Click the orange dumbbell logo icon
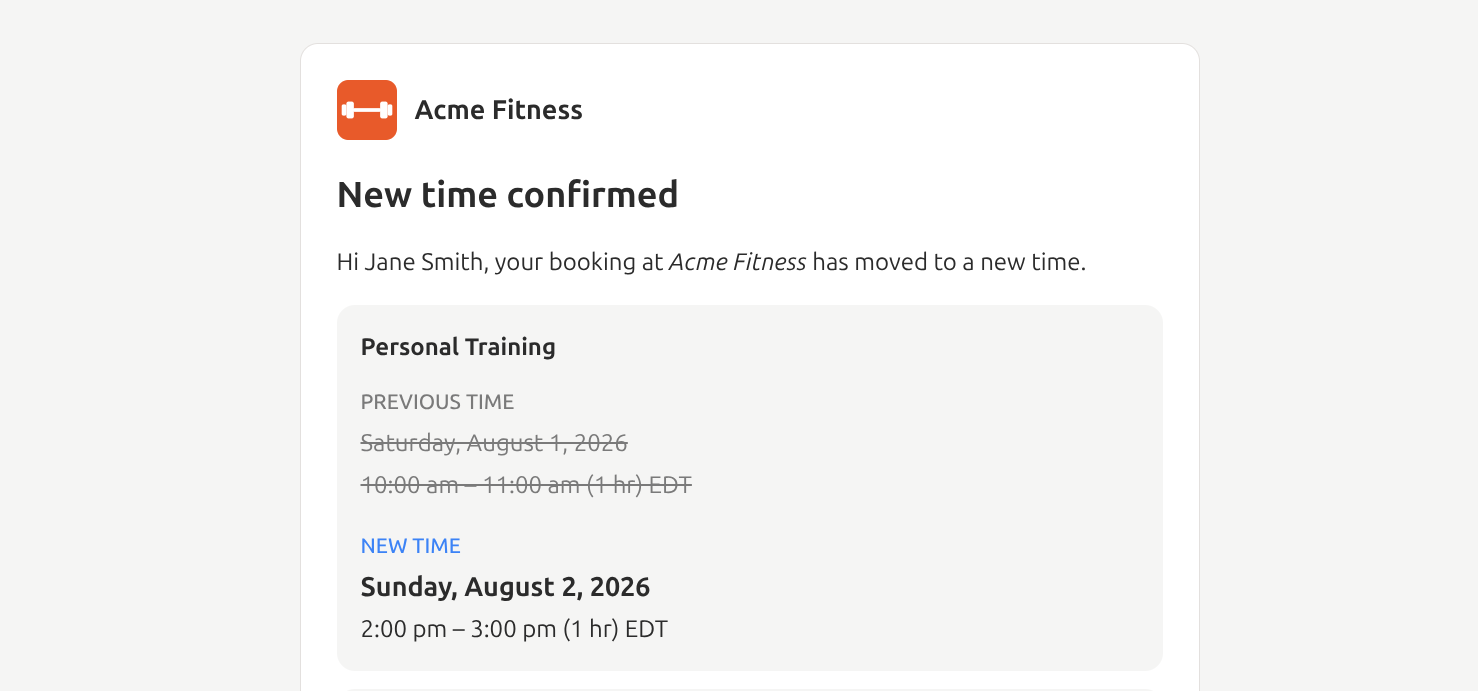The height and width of the screenshot is (691, 1478). point(367,110)
